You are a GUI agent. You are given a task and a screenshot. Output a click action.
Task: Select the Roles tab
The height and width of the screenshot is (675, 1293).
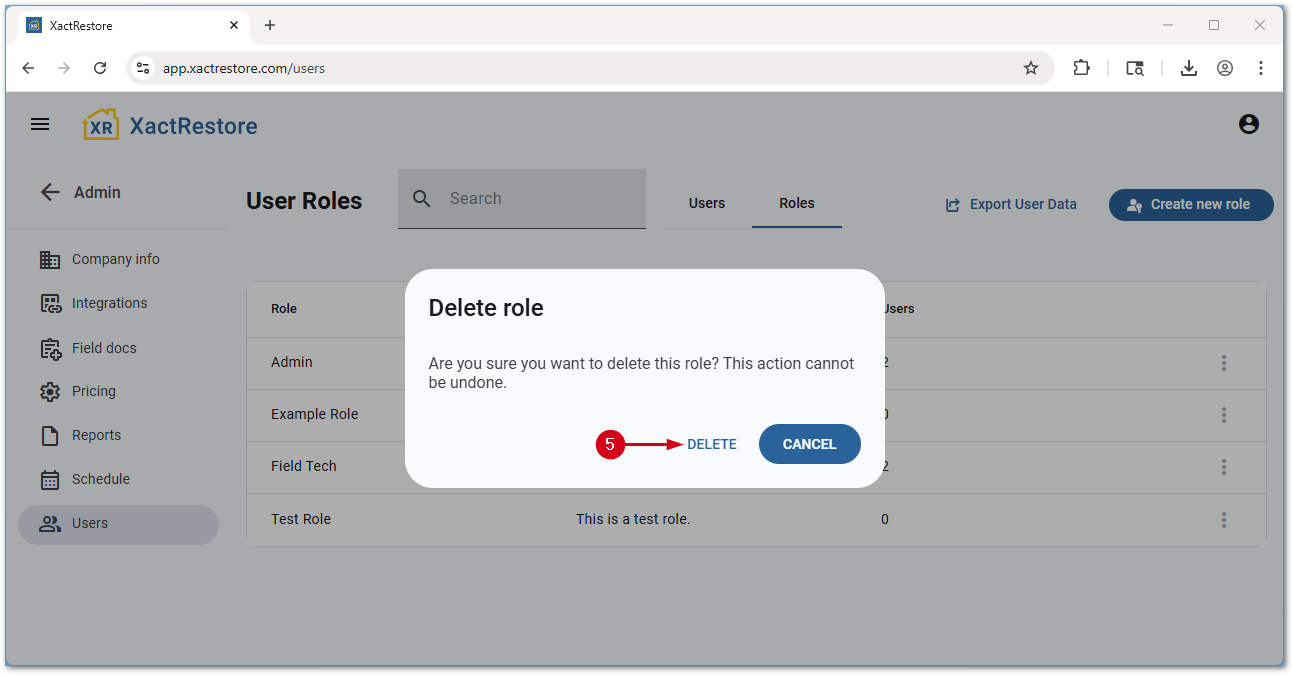click(797, 203)
